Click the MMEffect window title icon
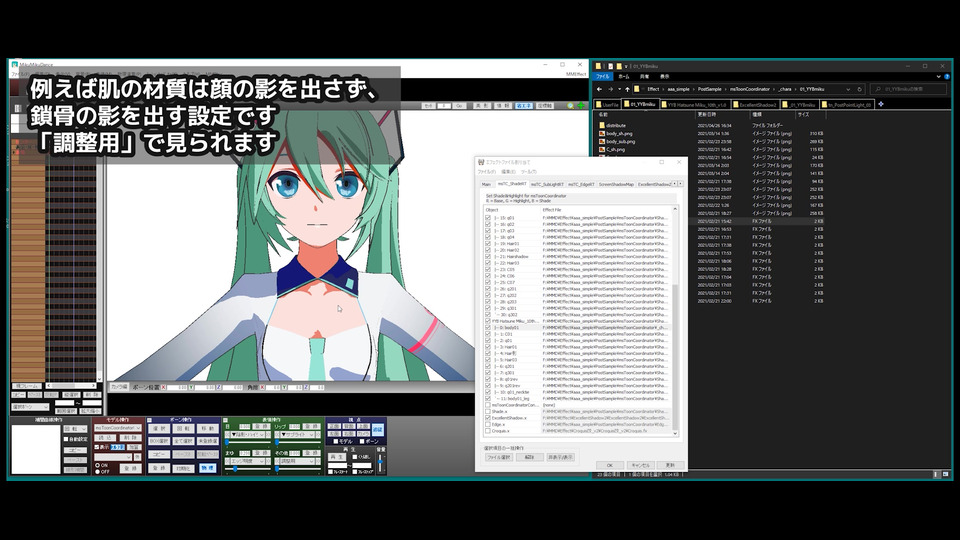The image size is (960, 540). click(481, 162)
